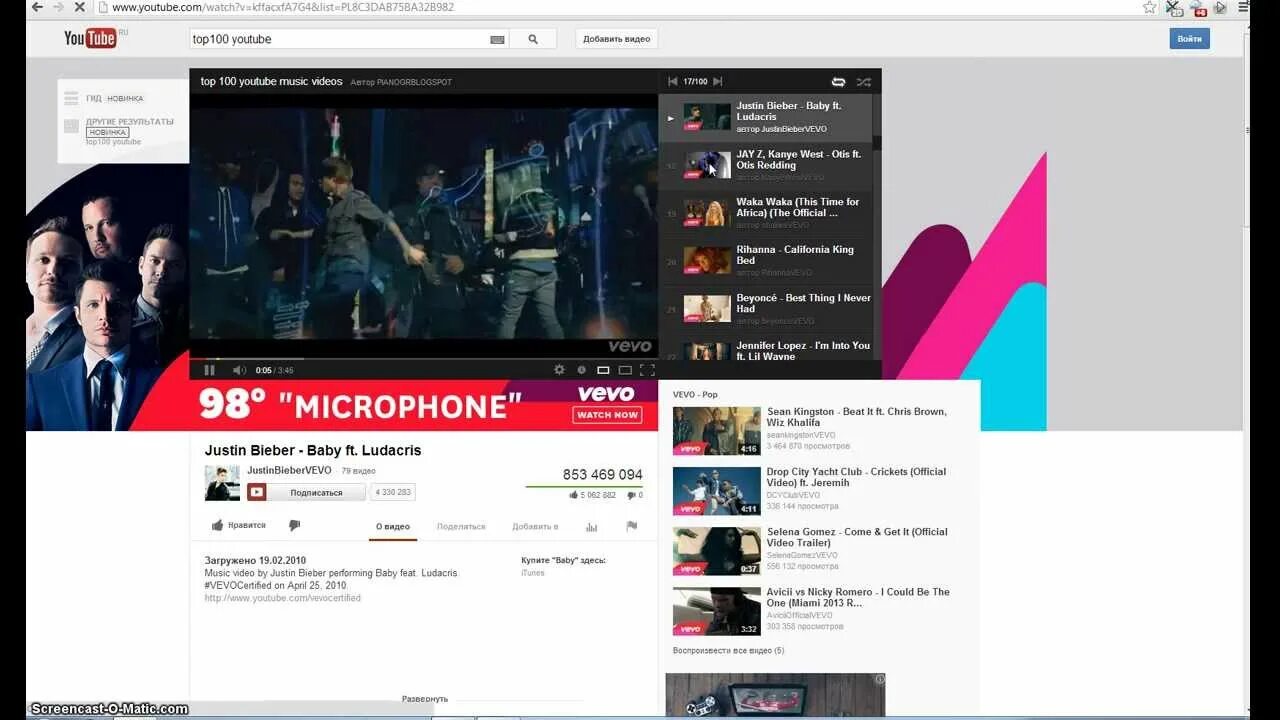Skip to next playlist video
Screen dimensions: 1280x720
pos(717,82)
